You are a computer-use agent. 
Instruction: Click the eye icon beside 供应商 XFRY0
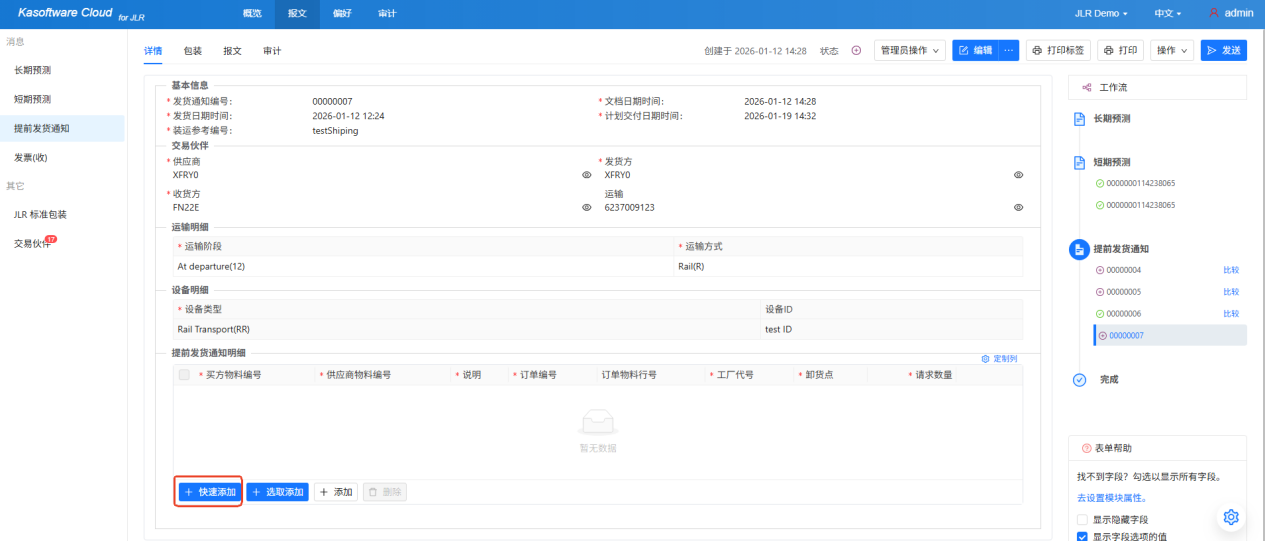(587, 175)
